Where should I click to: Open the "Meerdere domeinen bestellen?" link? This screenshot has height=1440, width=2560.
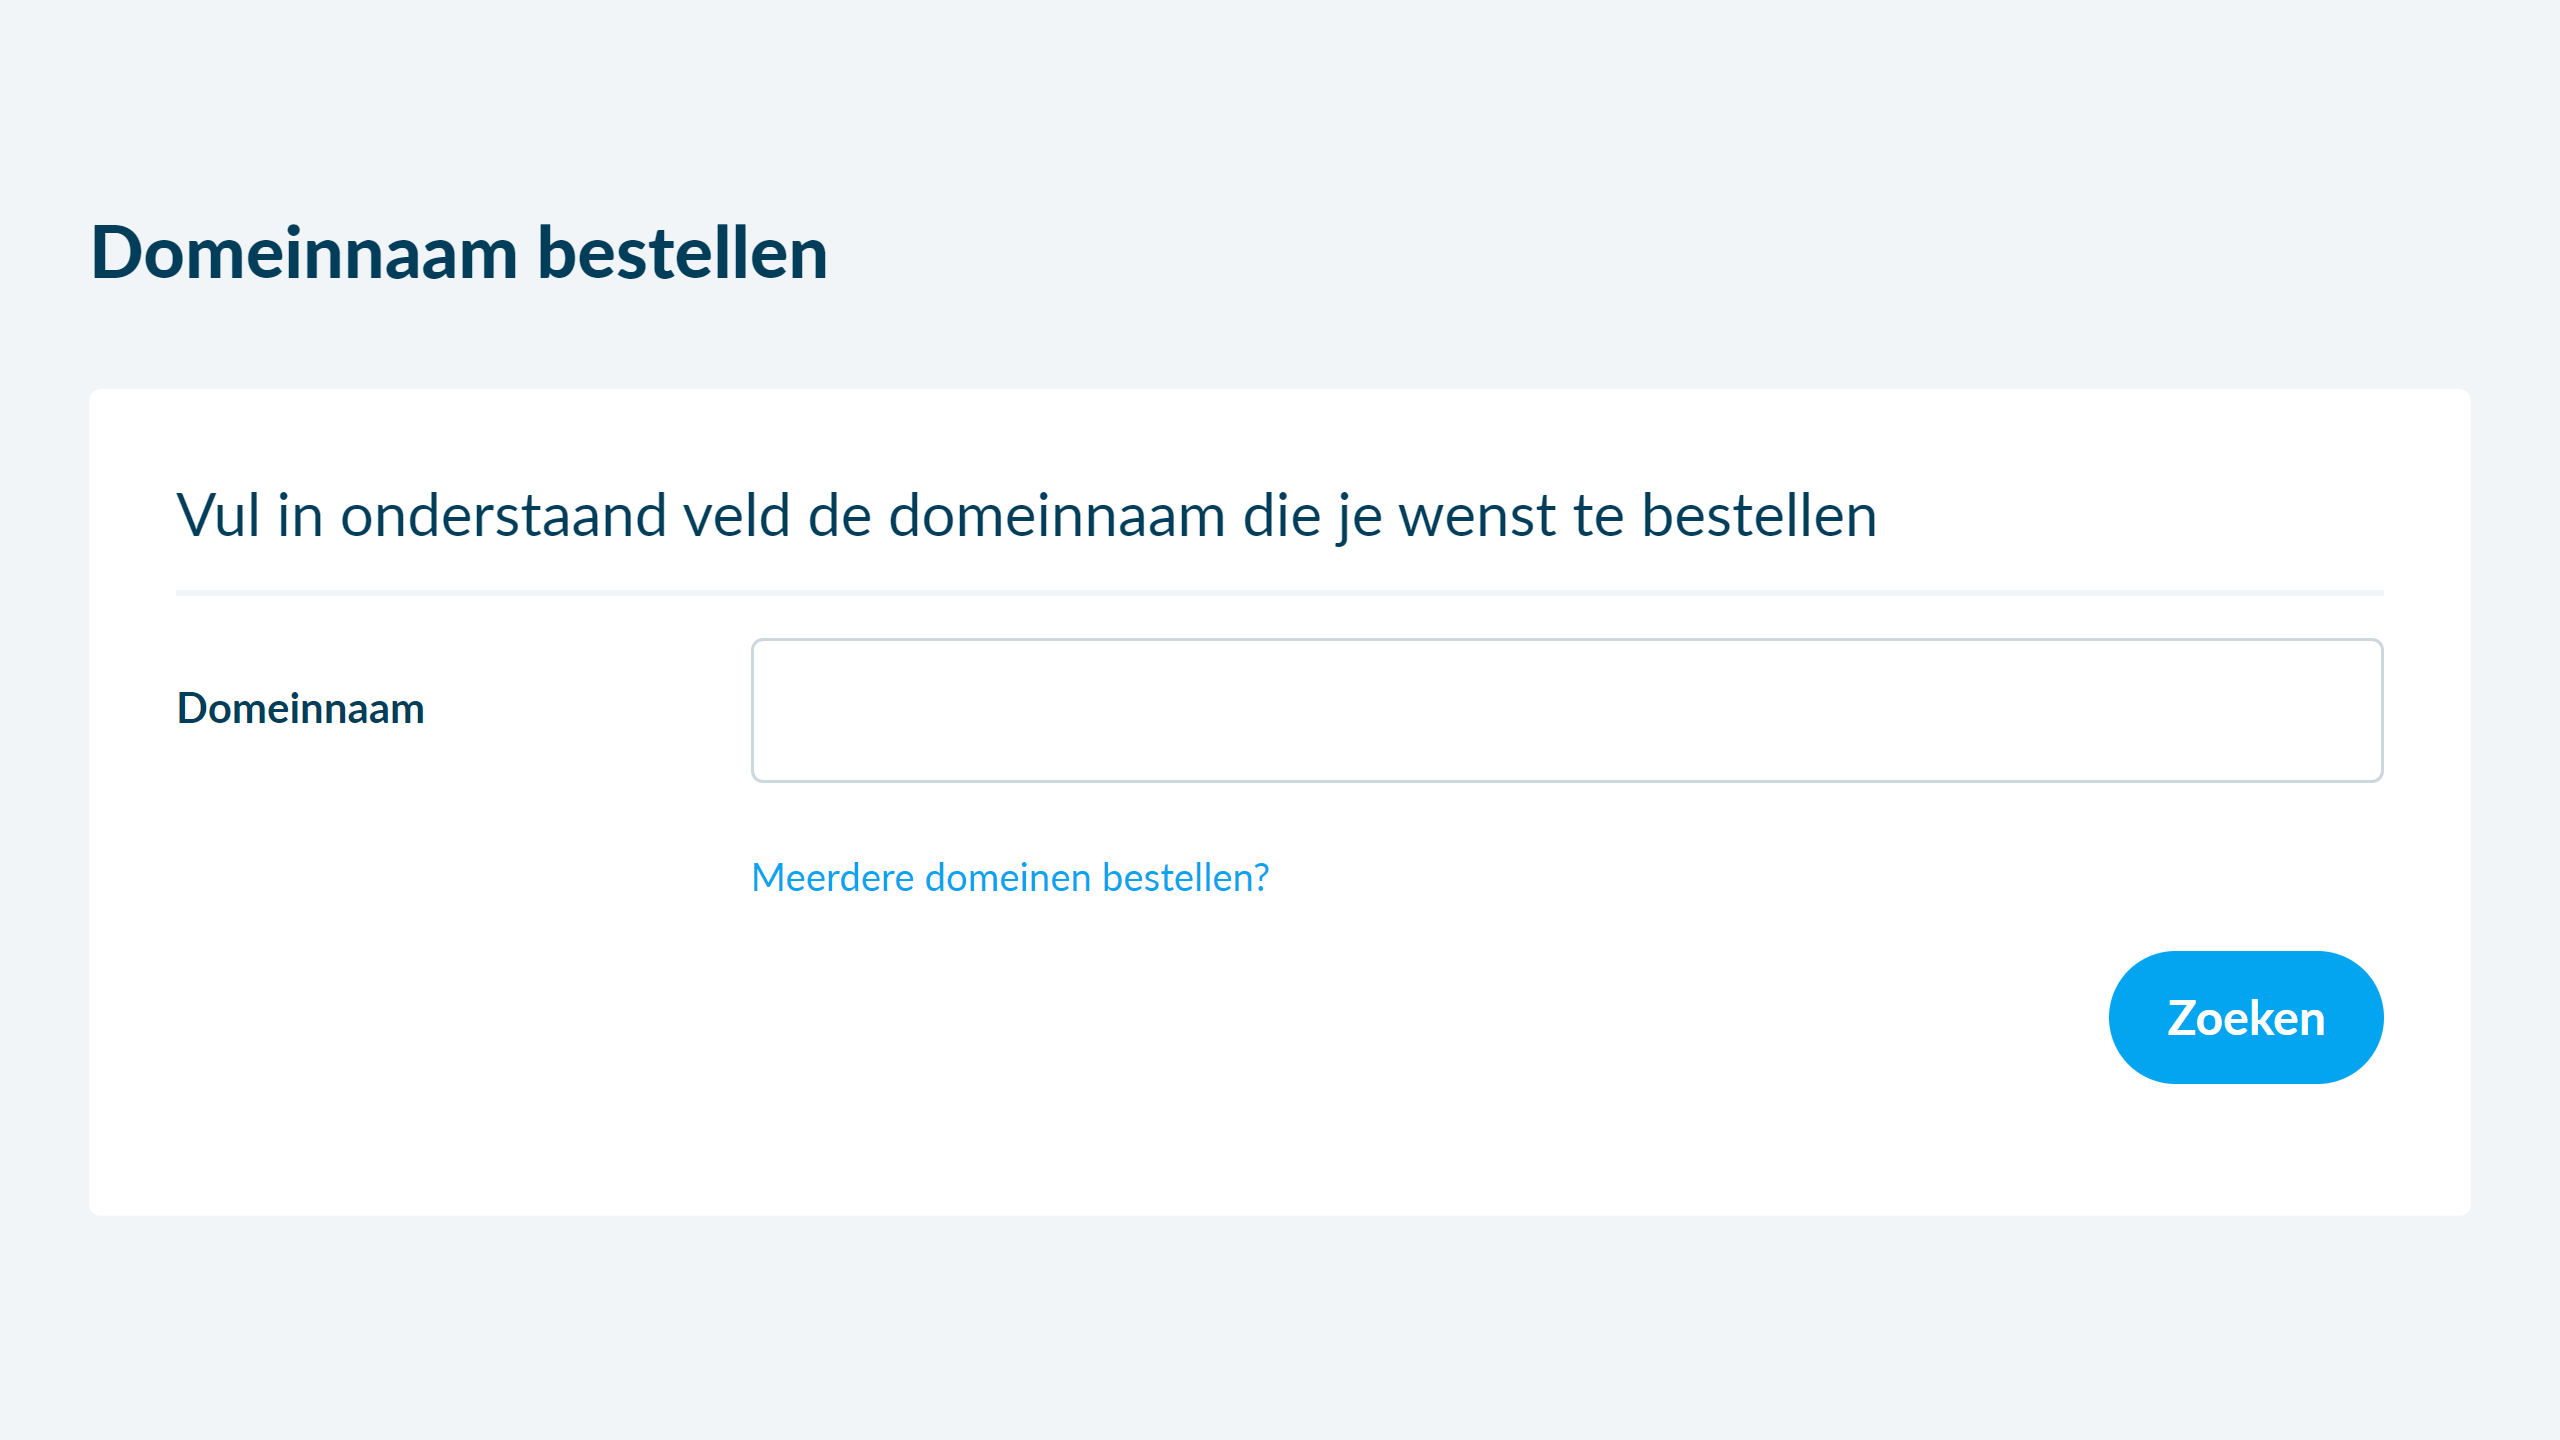1010,878
